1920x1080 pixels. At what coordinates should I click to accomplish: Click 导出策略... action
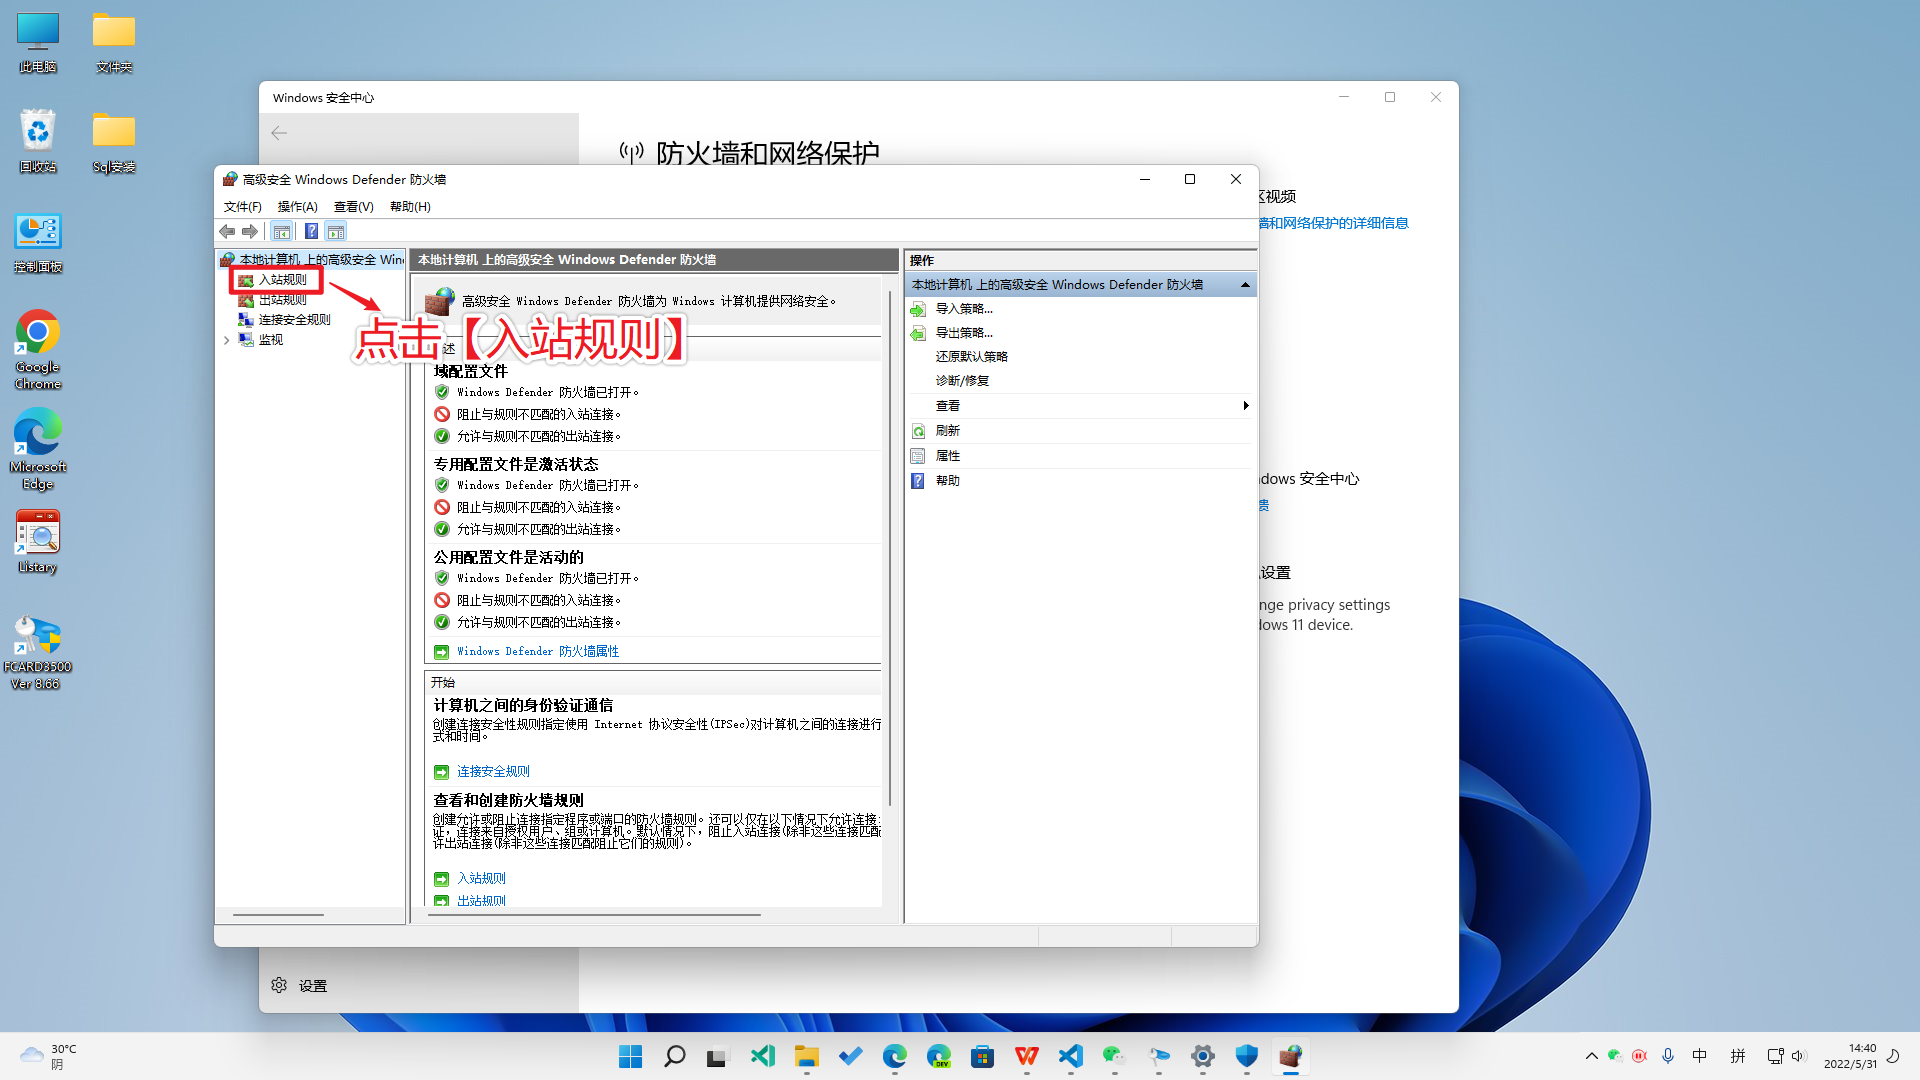964,333
